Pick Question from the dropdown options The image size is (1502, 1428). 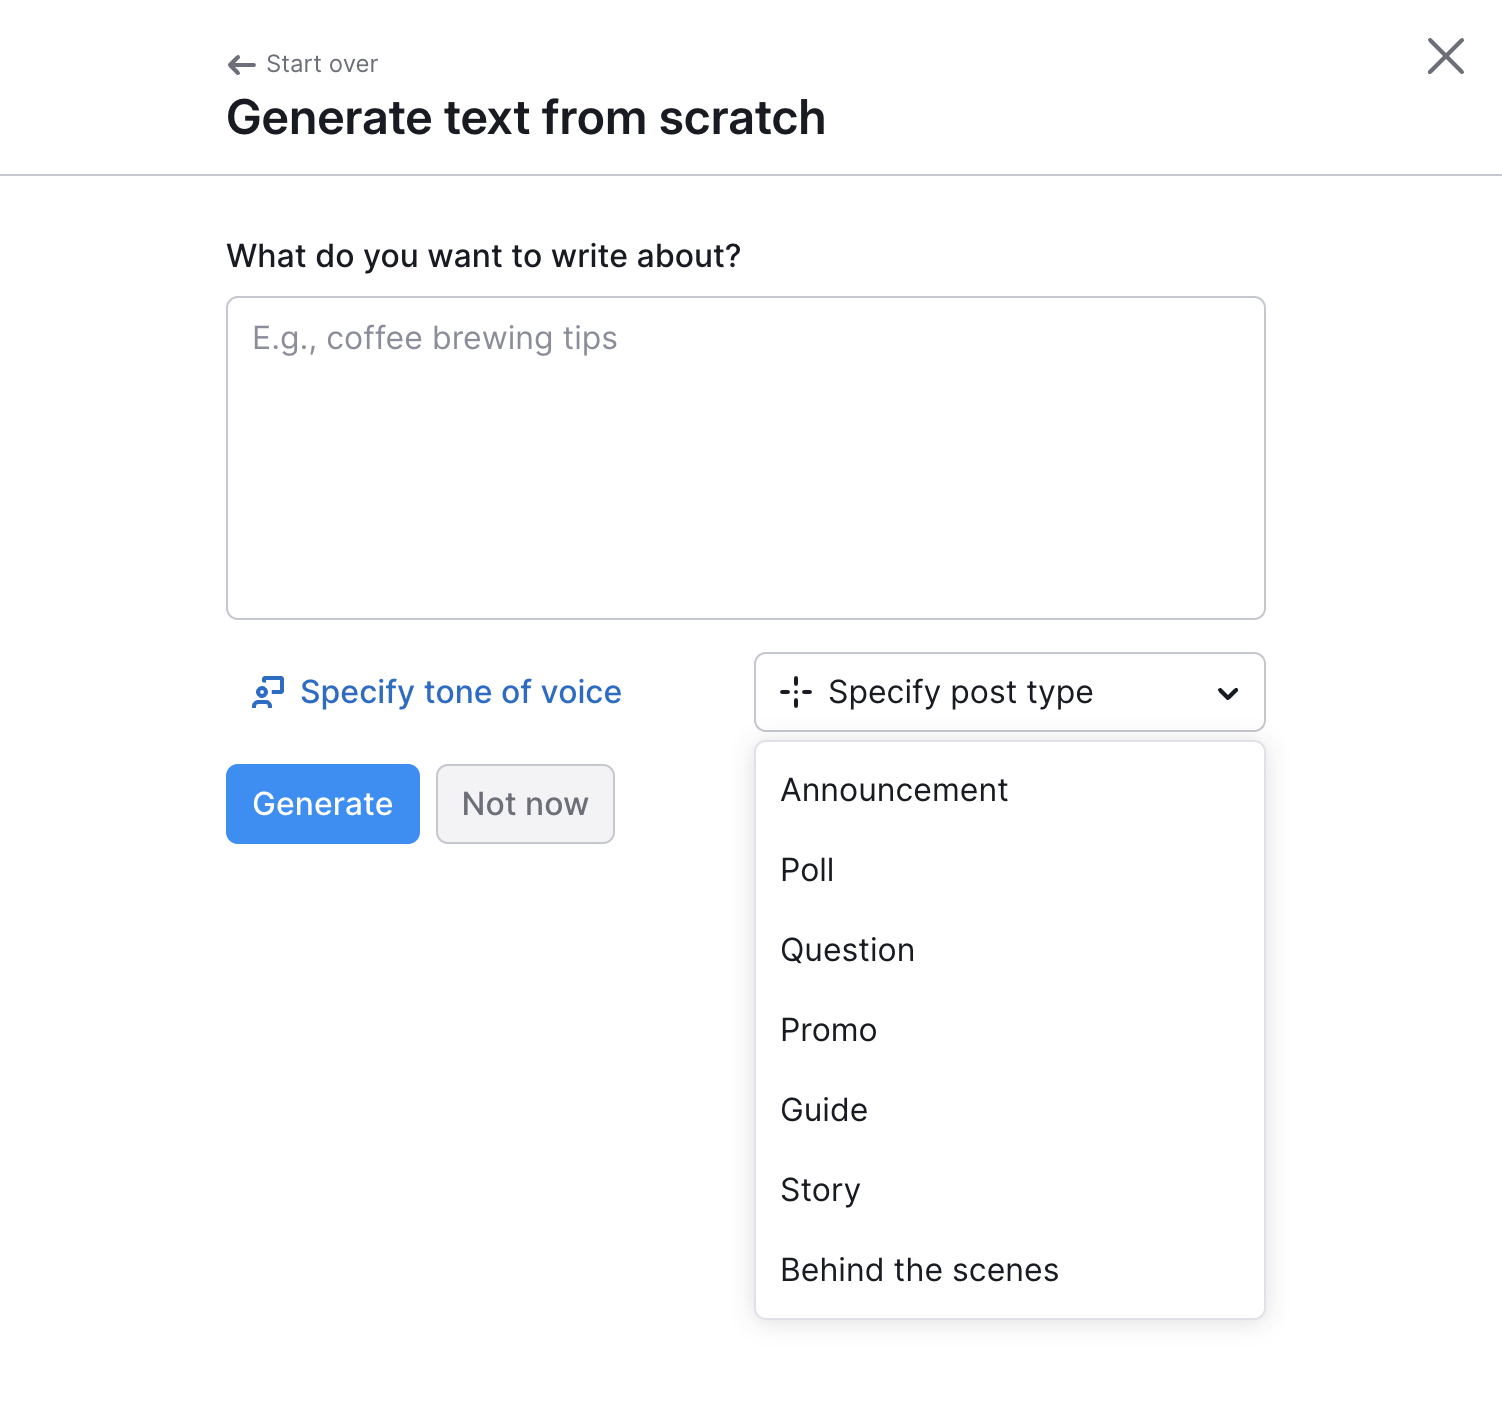point(847,950)
